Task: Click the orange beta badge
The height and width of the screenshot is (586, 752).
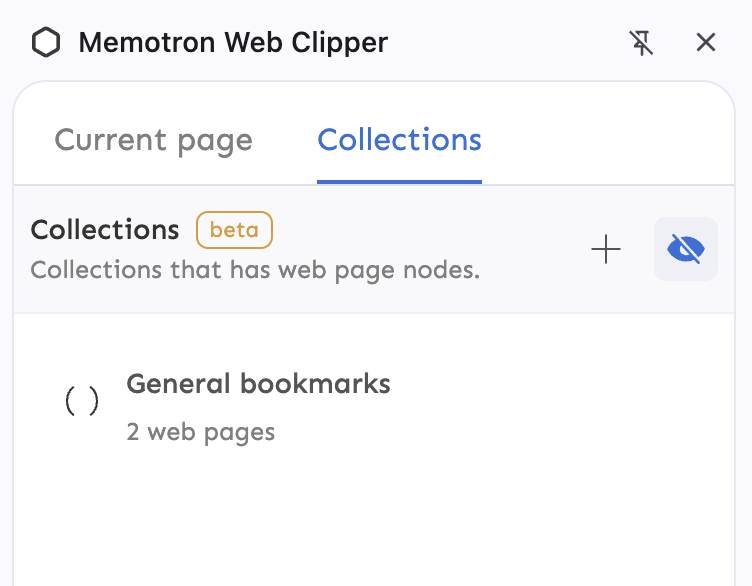Action: tap(234, 230)
